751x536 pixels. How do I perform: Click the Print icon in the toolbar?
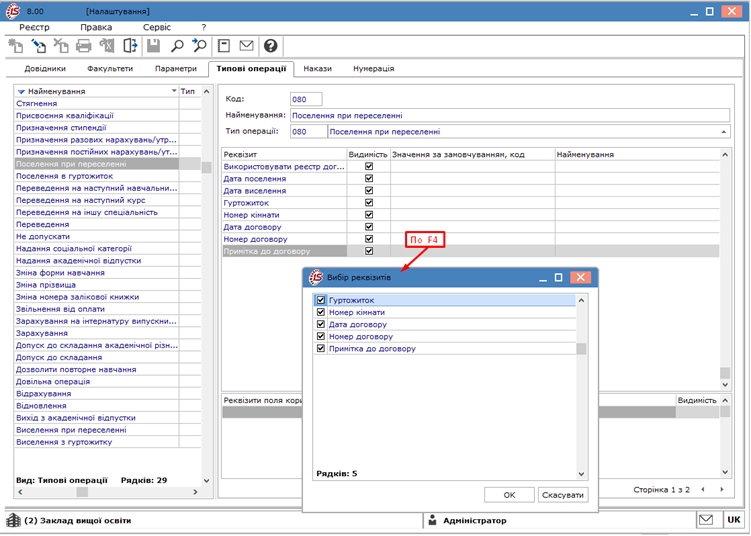(x=84, y=46)
